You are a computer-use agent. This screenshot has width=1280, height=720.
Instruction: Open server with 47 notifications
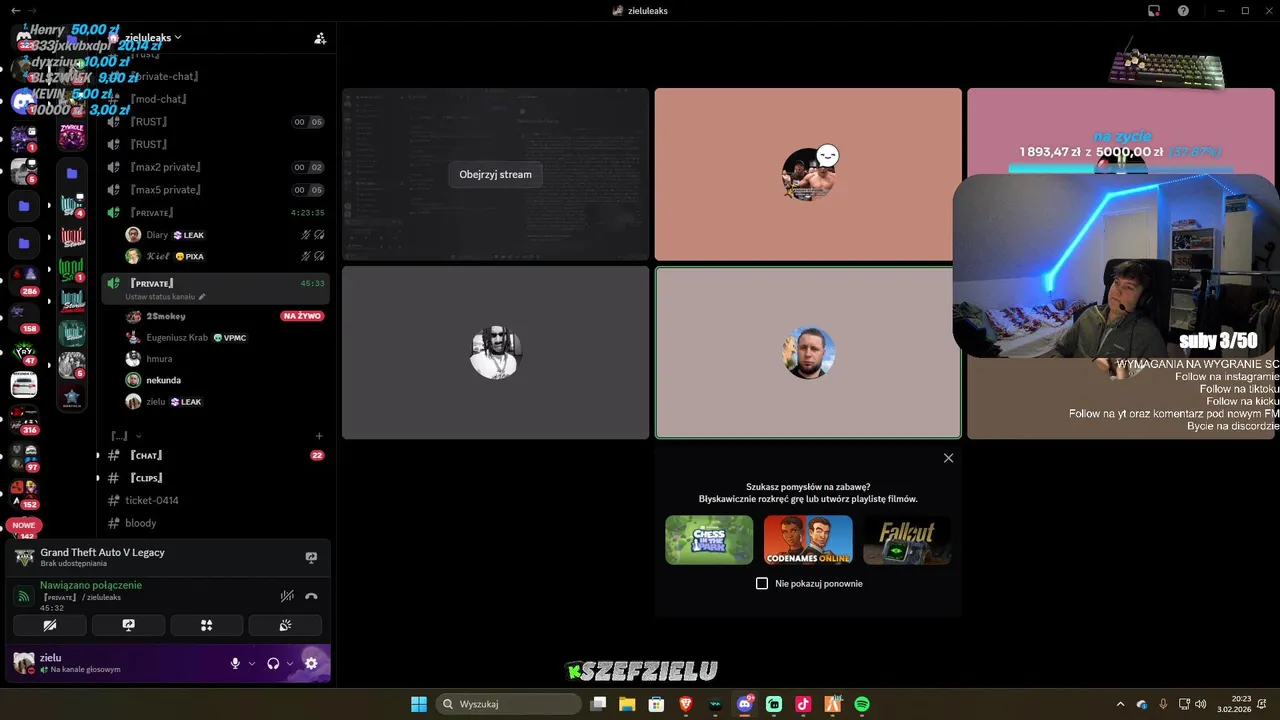[x=24, y=351]
